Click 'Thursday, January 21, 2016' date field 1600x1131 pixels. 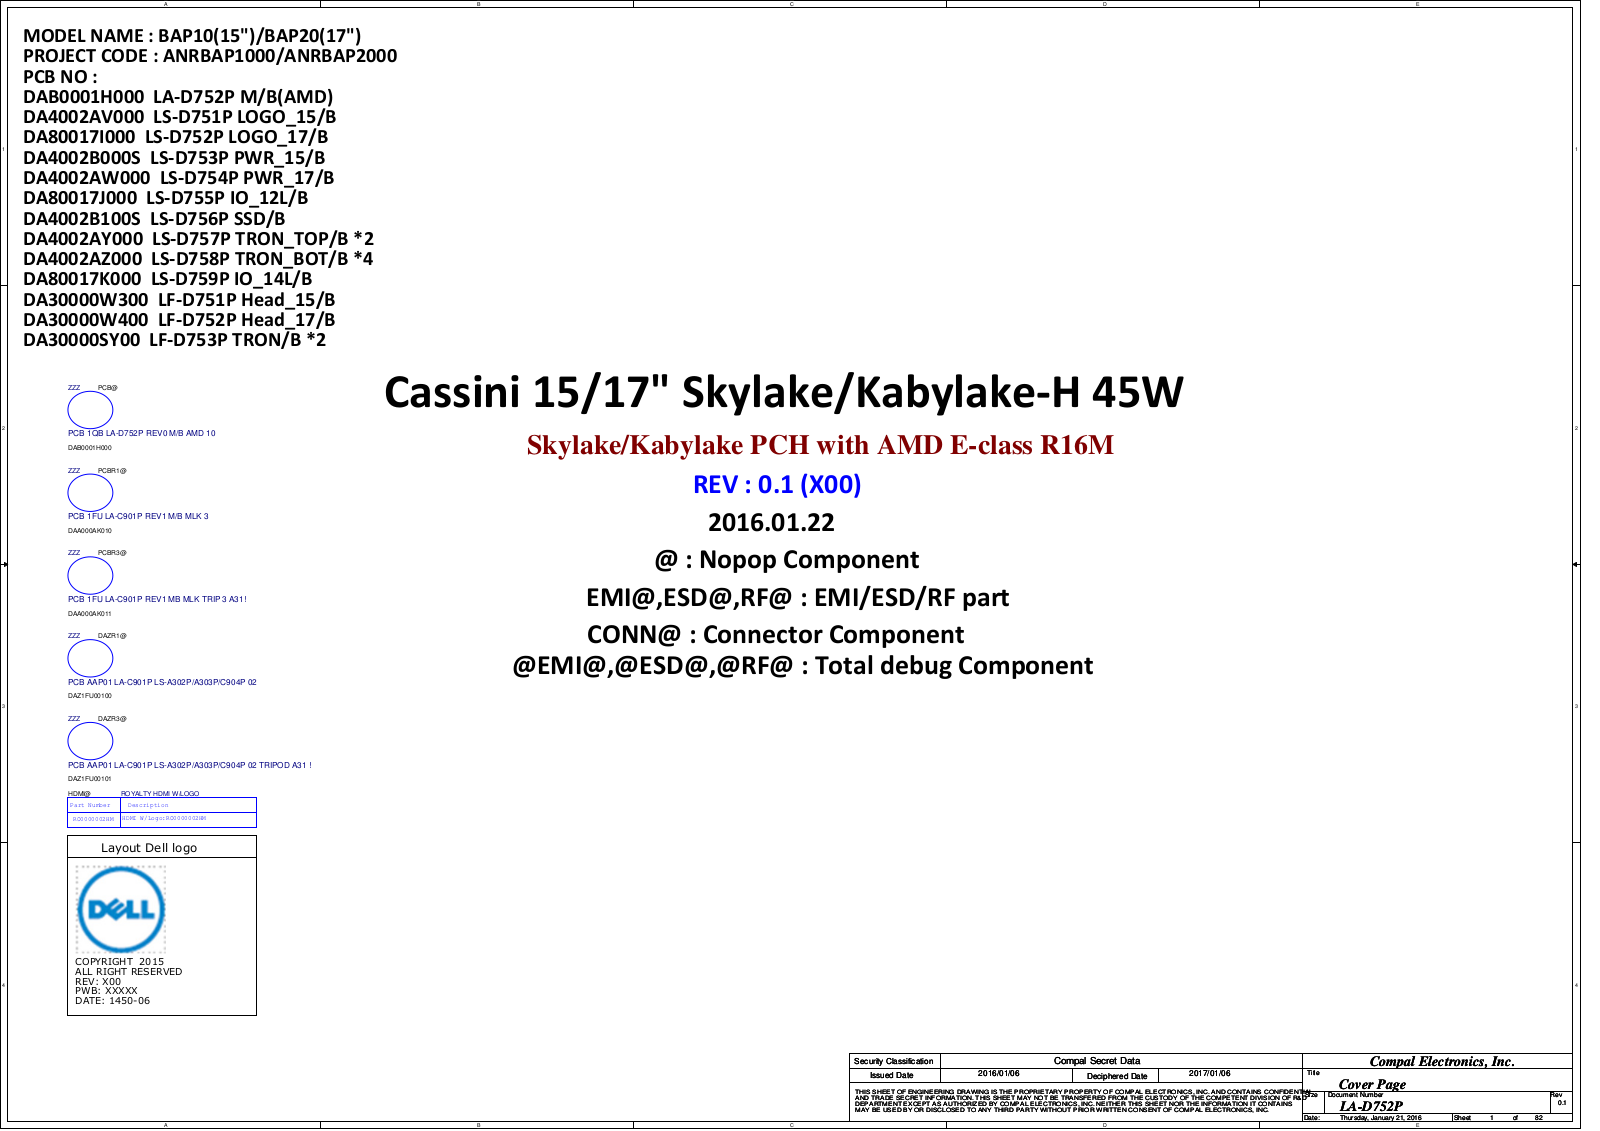[1380, 1119]
